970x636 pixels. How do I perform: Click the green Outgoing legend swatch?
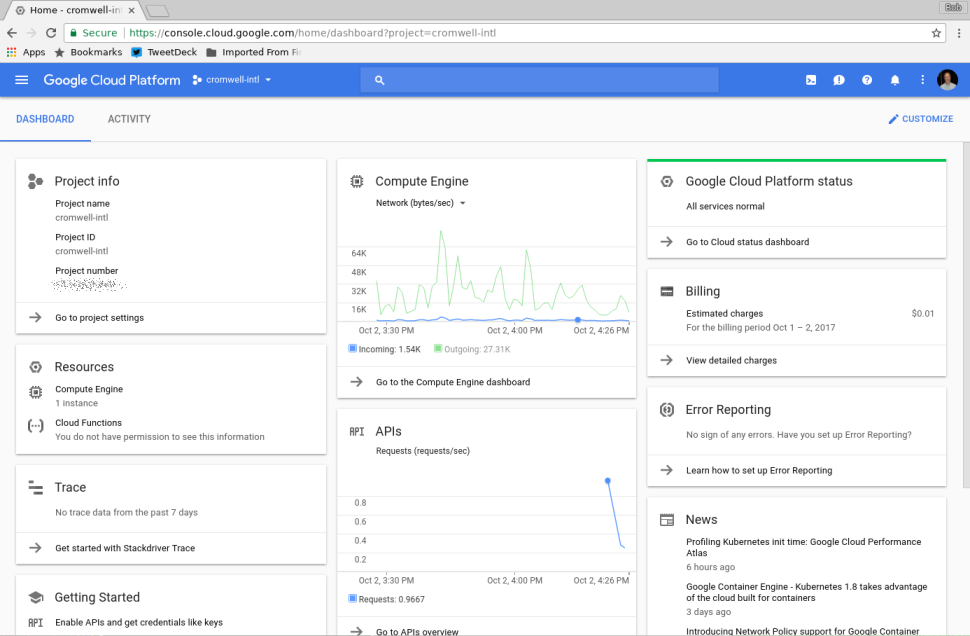click(438, 348)
